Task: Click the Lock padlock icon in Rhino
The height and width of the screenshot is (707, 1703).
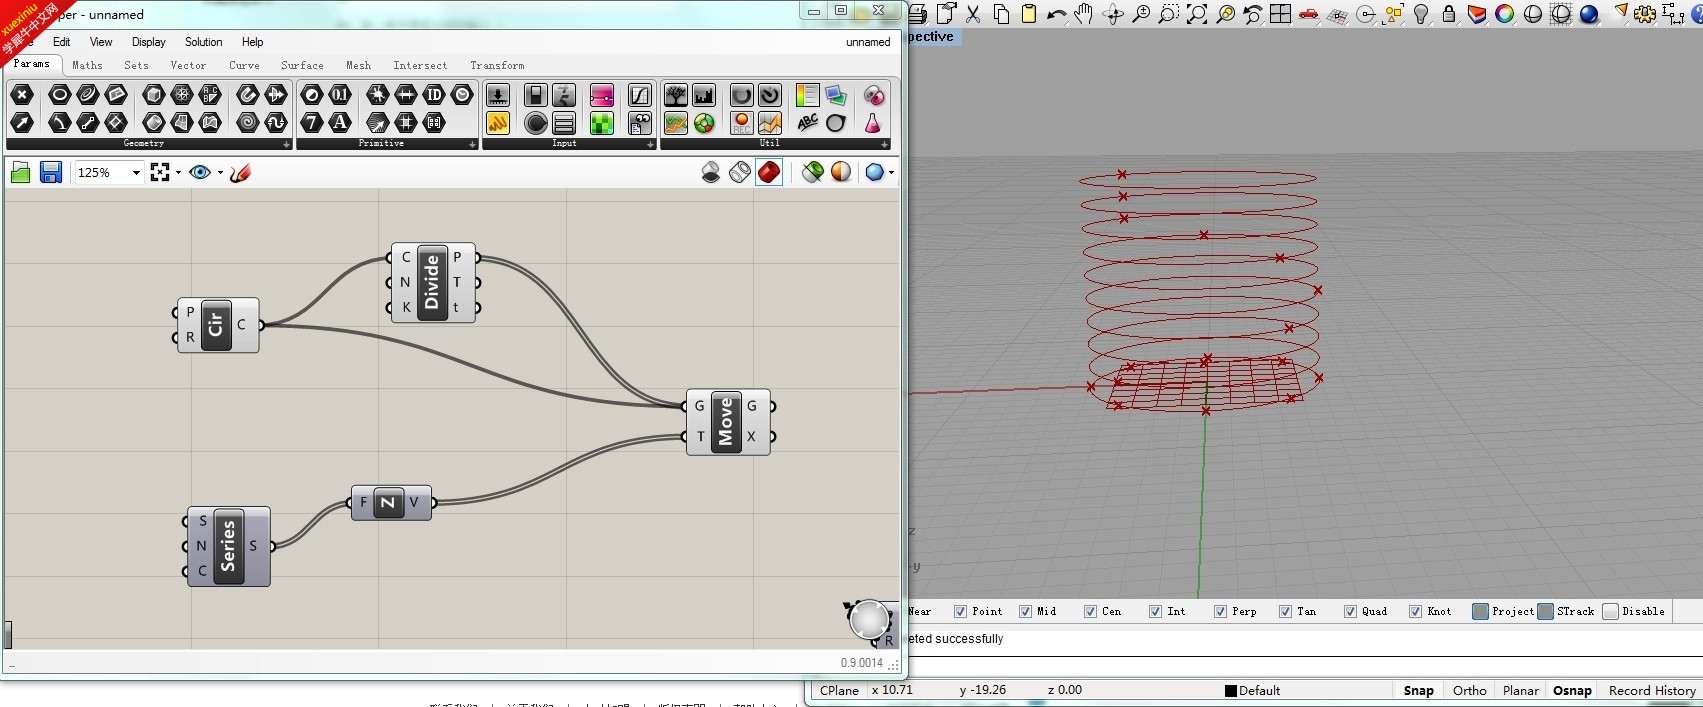Action: click(x=1449, y=14)
